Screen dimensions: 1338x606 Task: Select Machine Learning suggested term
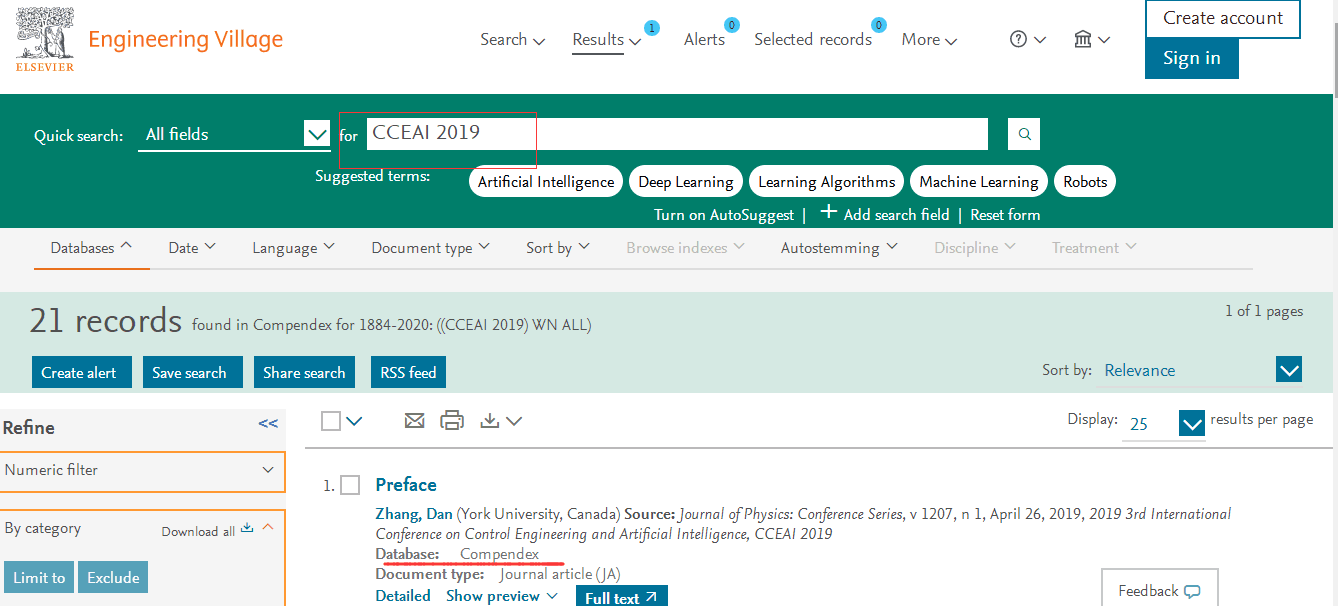click(x=978, y=181)
